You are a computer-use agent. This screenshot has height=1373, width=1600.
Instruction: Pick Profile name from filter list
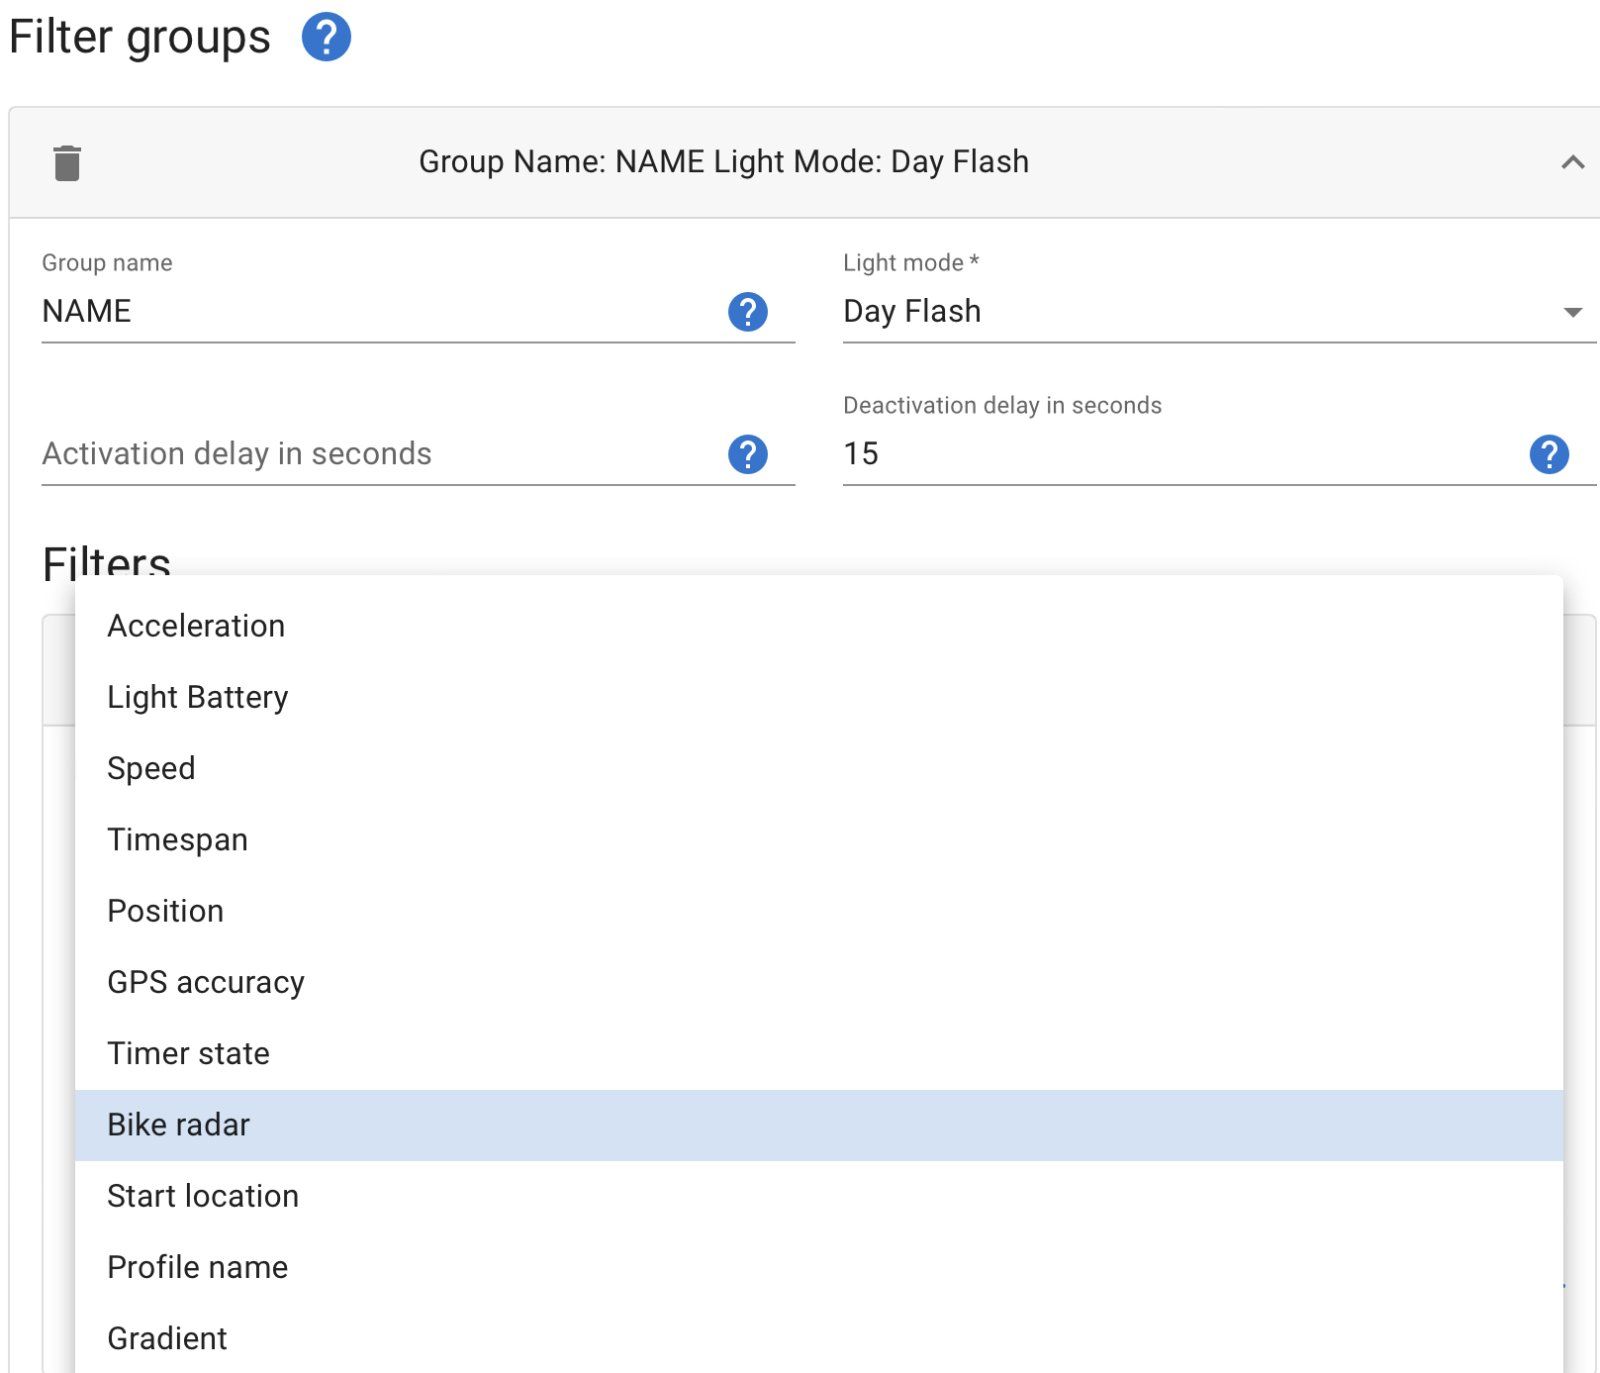coord(198,1267)
